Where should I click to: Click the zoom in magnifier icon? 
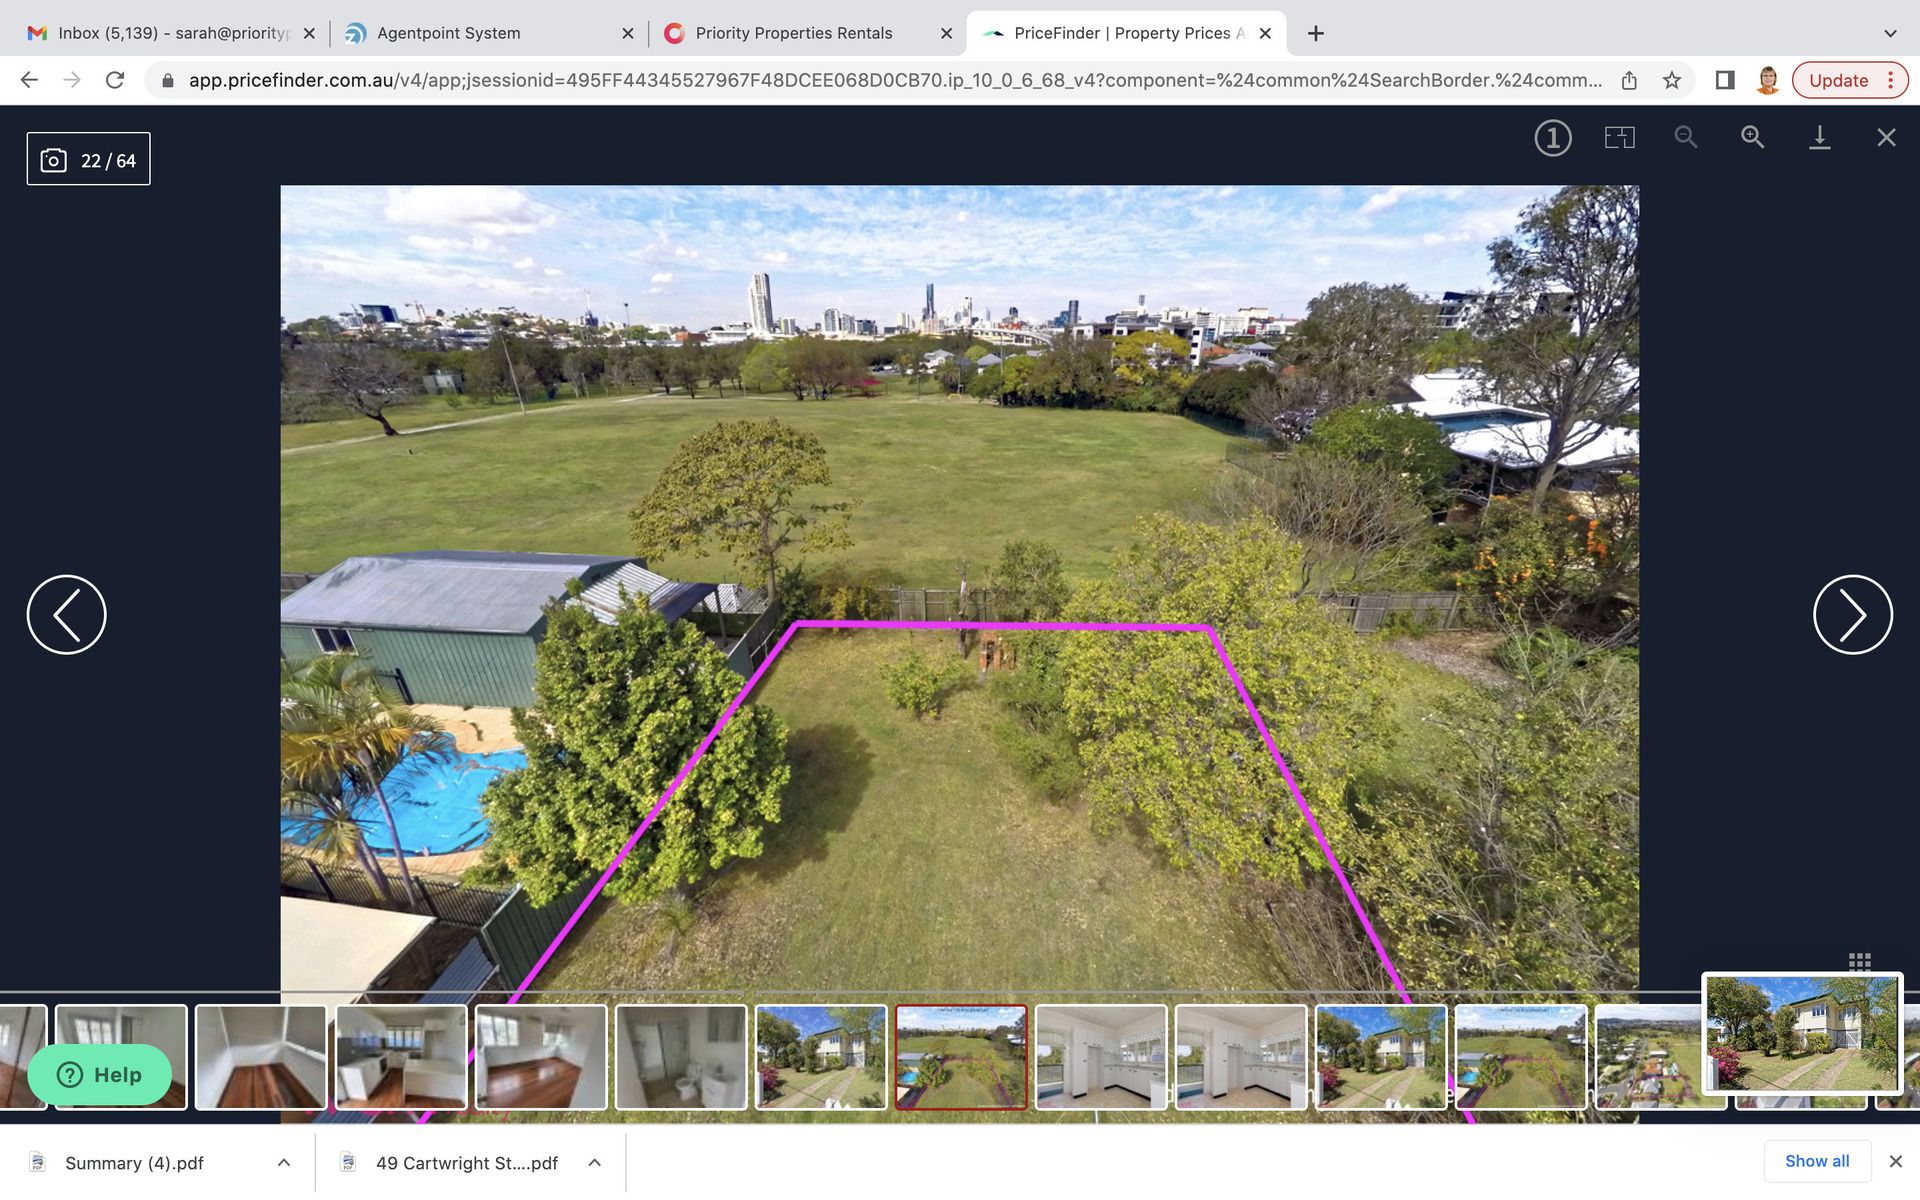(1752, 137)
